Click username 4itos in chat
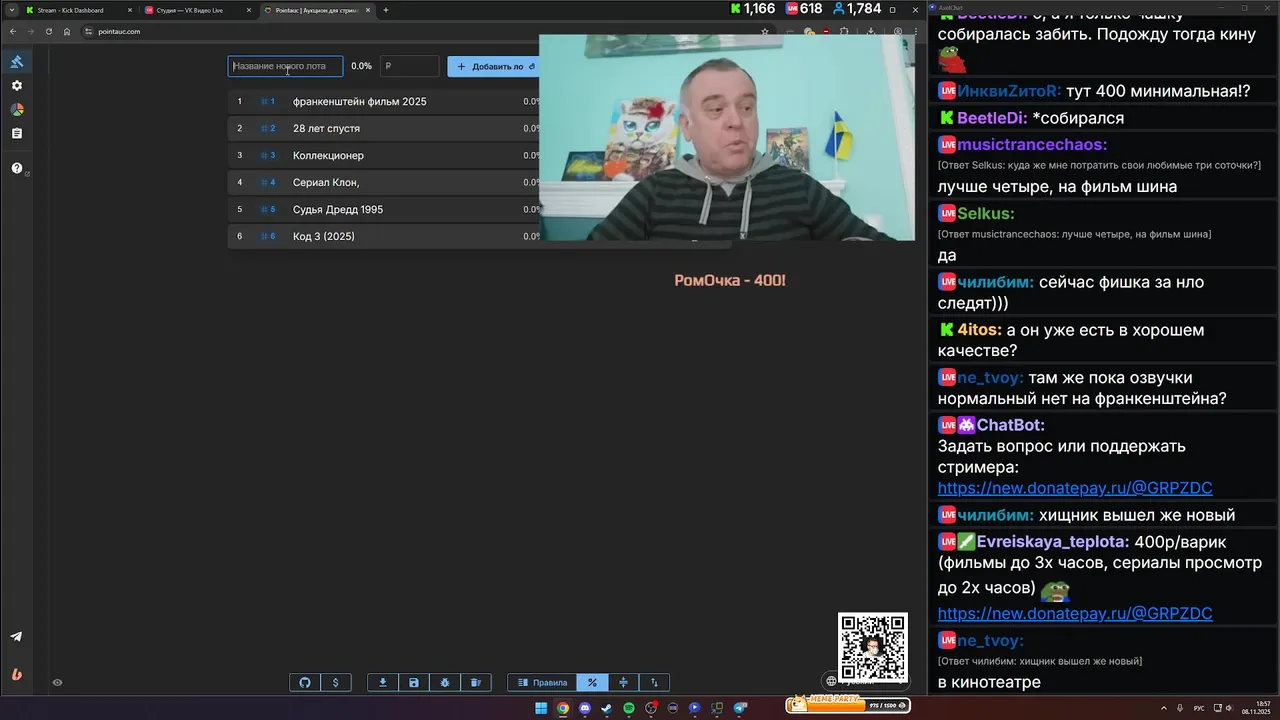Viewport: 1280px width, 720px height. [980, 330]
